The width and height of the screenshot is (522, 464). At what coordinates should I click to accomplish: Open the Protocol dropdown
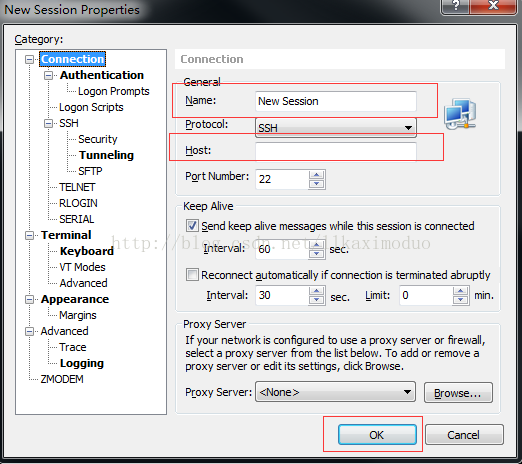point(336,127)
